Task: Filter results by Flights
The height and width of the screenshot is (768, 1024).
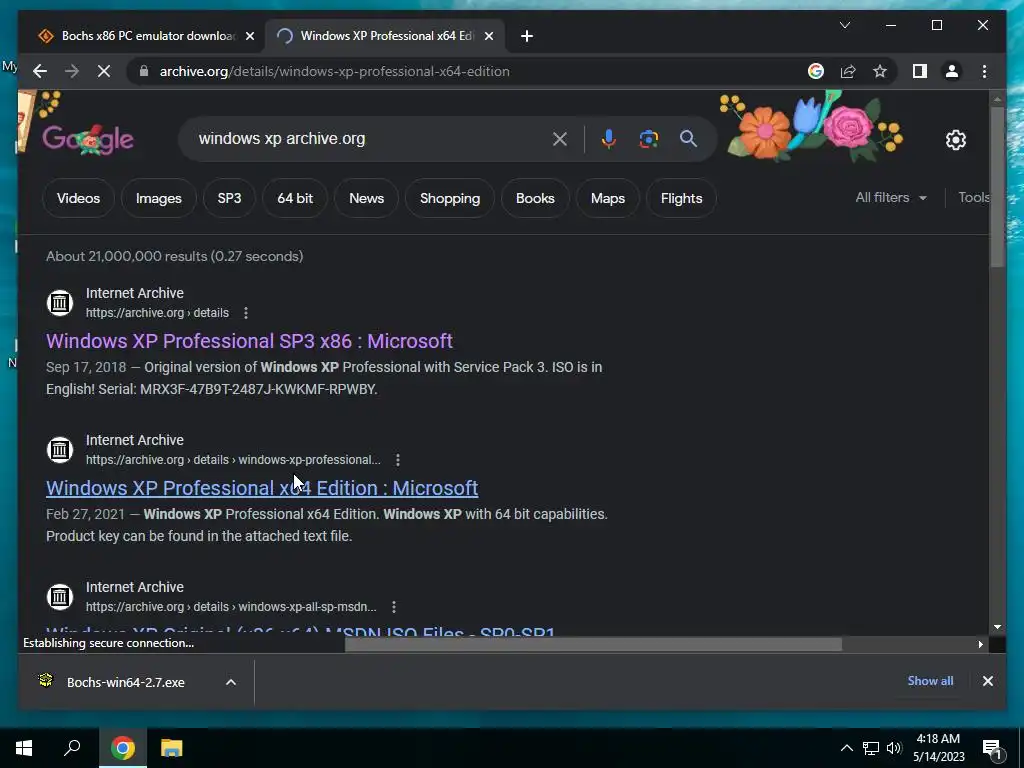Action: [x=681, y=198]
